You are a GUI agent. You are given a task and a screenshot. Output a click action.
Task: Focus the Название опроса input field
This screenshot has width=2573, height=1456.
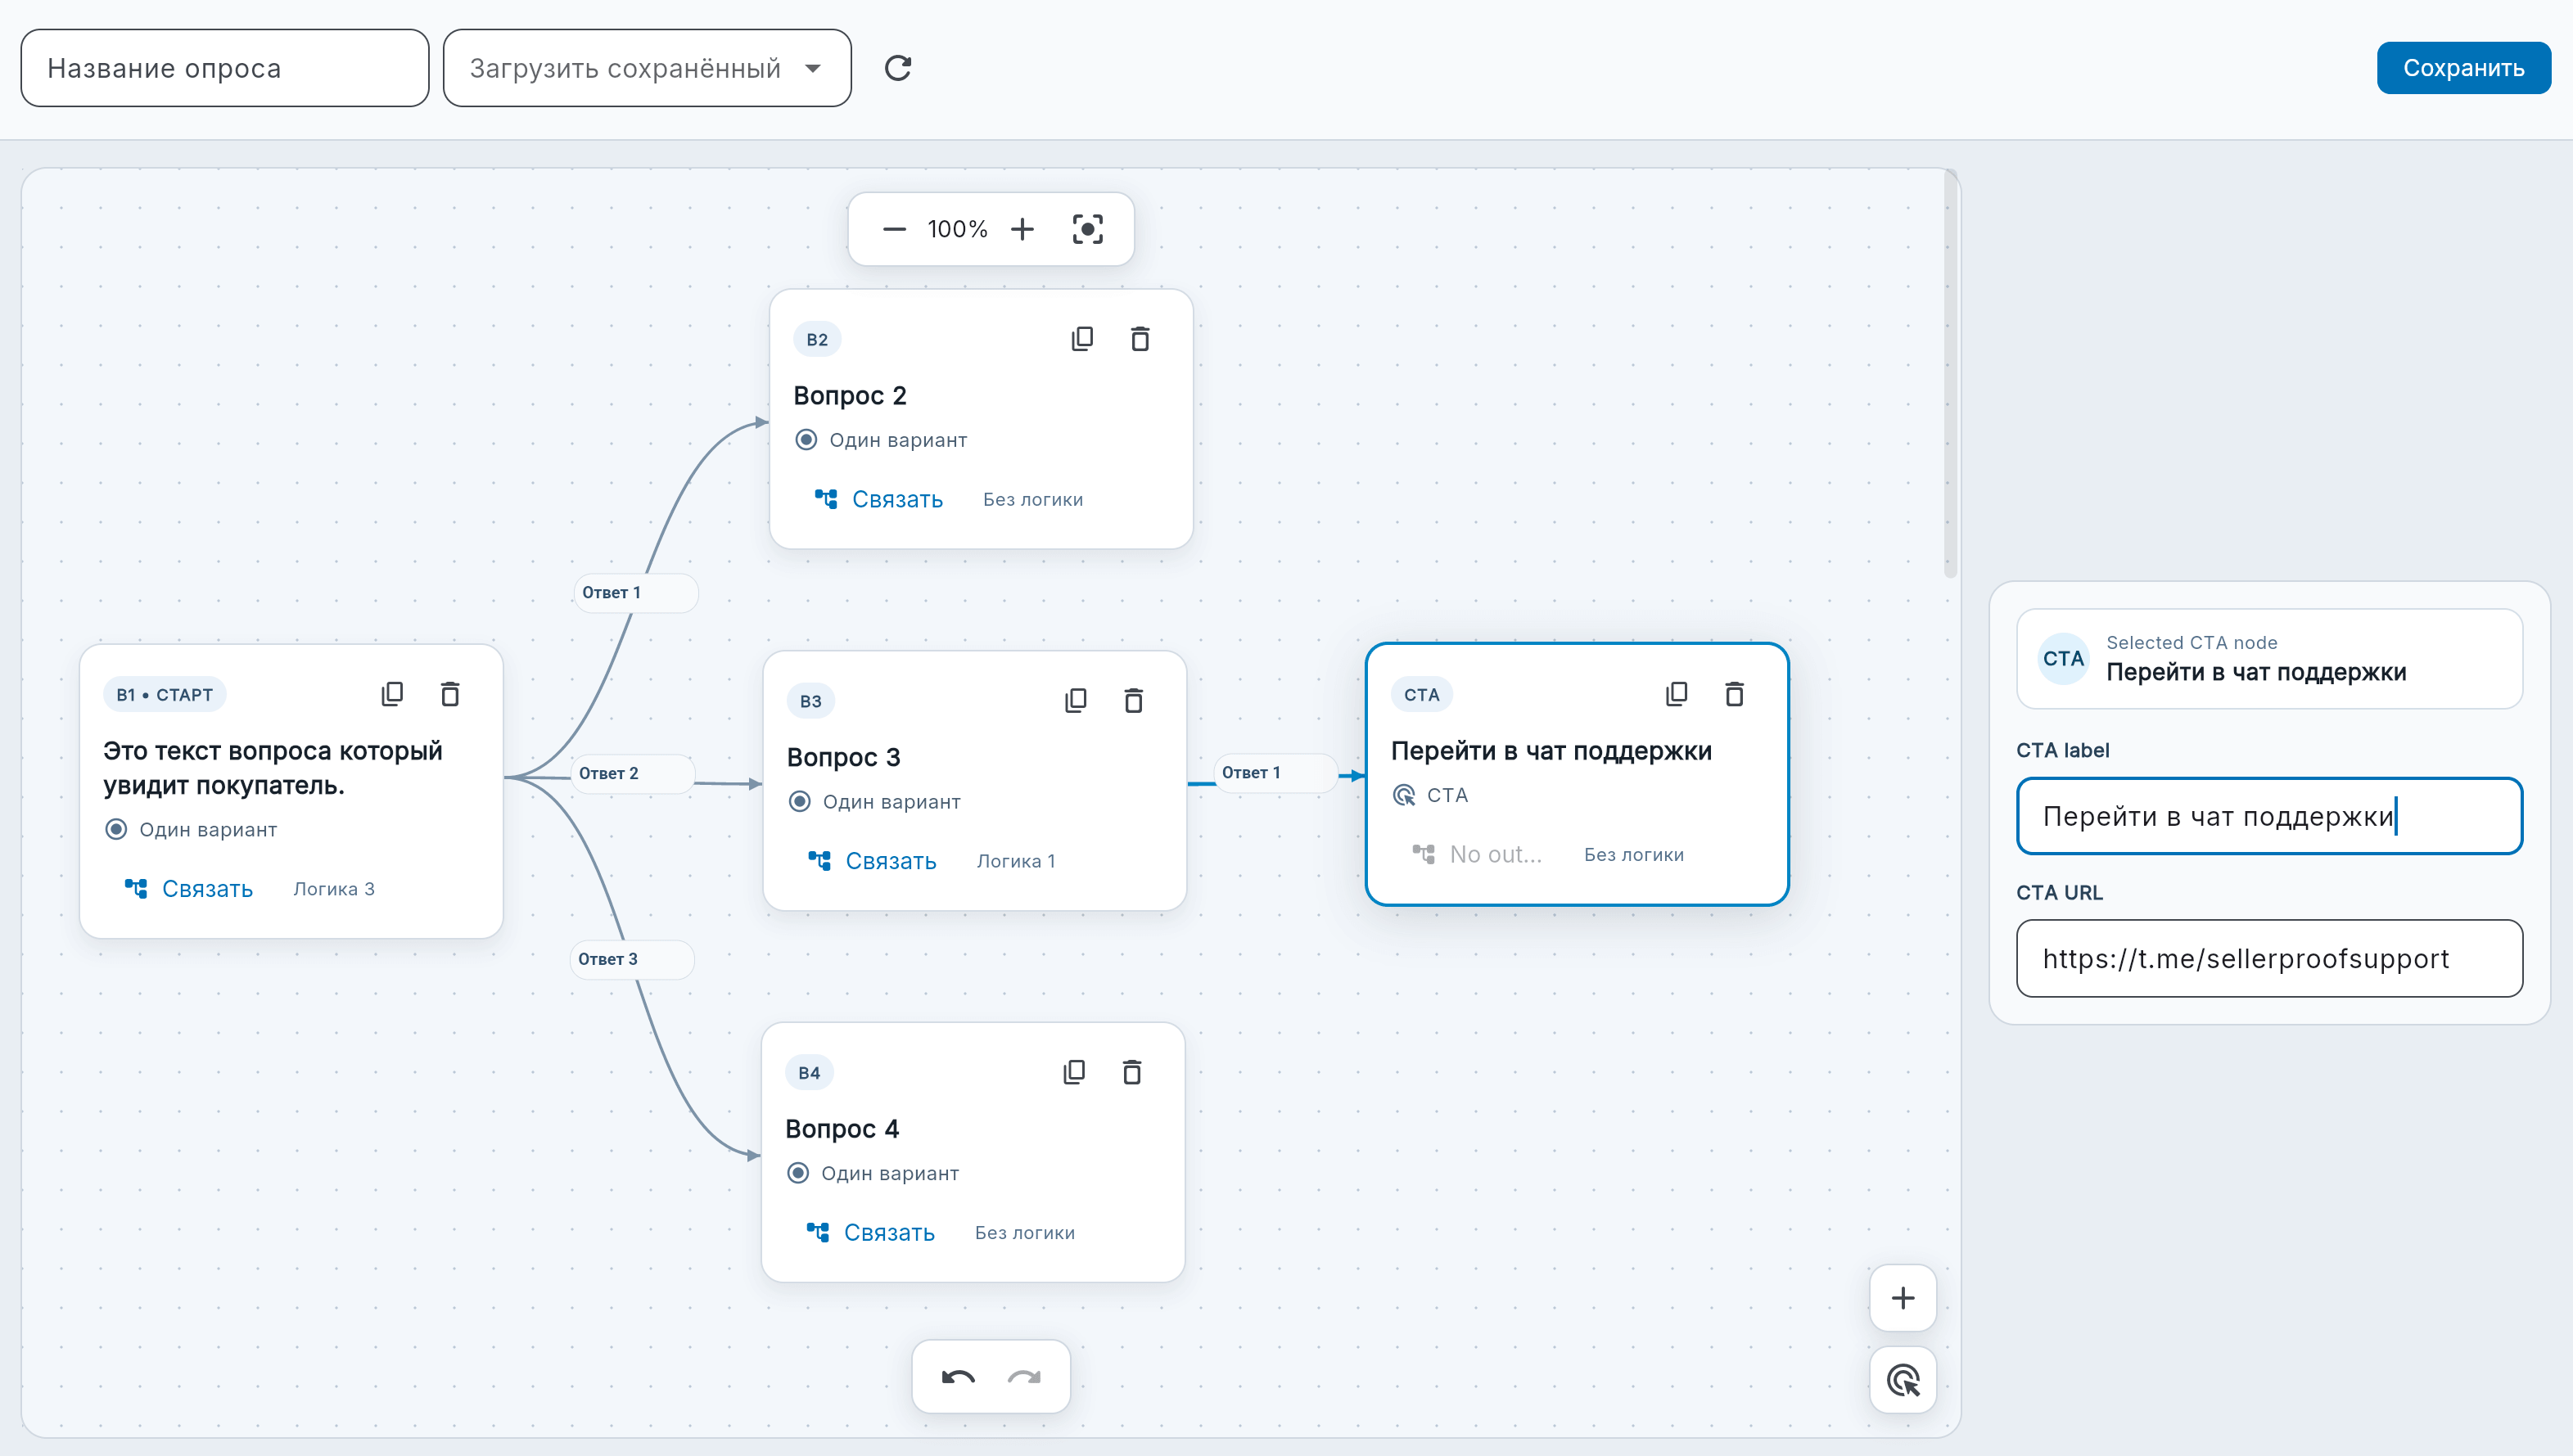point(225,68)
